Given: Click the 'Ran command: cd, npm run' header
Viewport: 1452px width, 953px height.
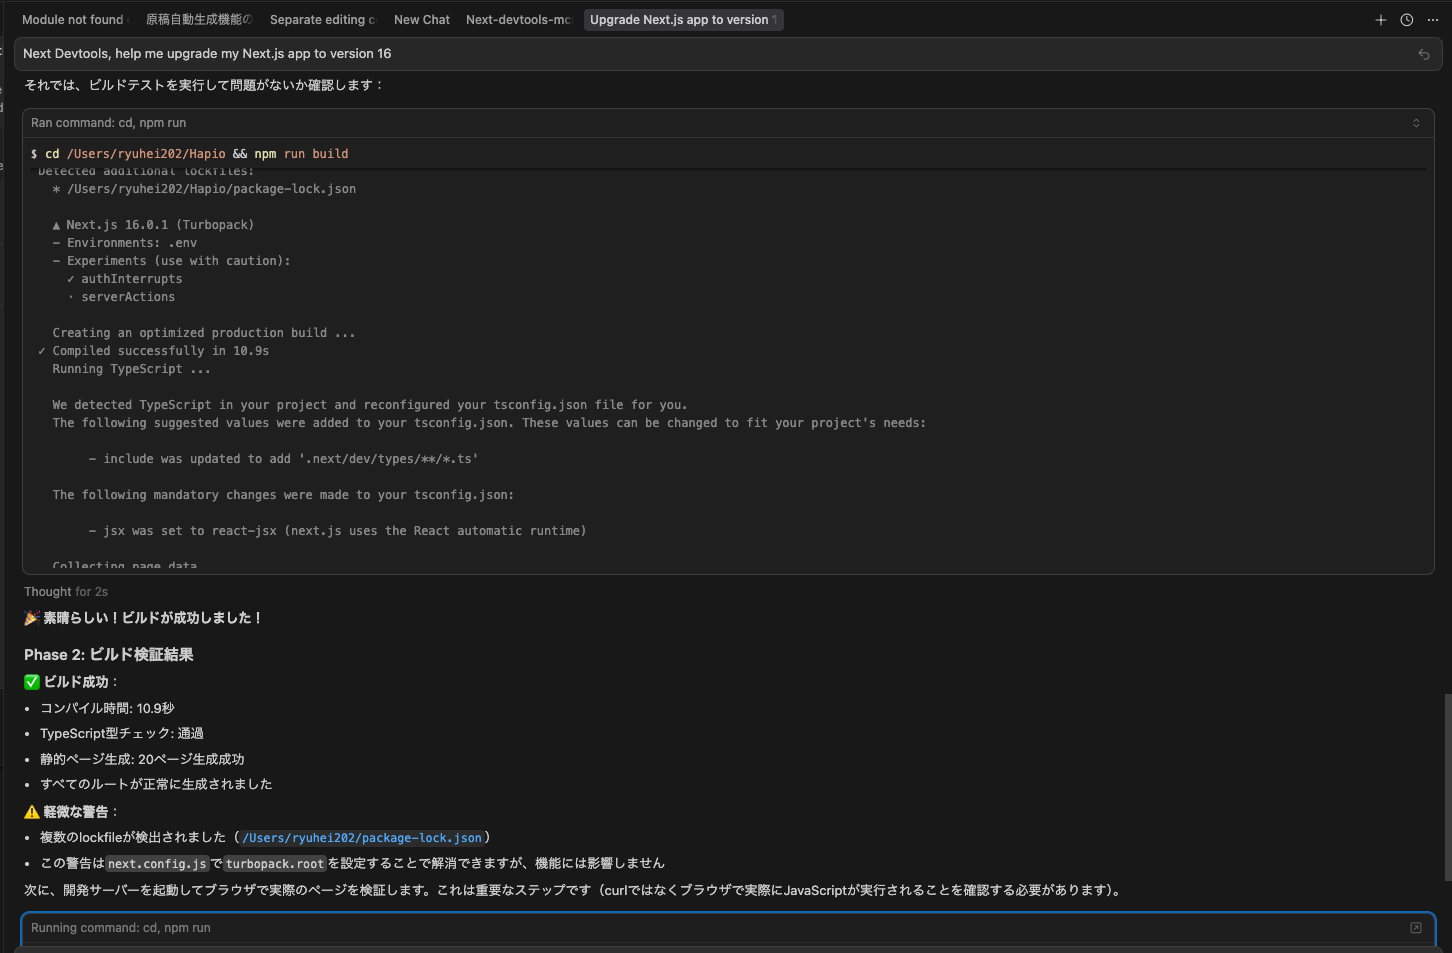Looking at the screenshot, I should [728, 123].
